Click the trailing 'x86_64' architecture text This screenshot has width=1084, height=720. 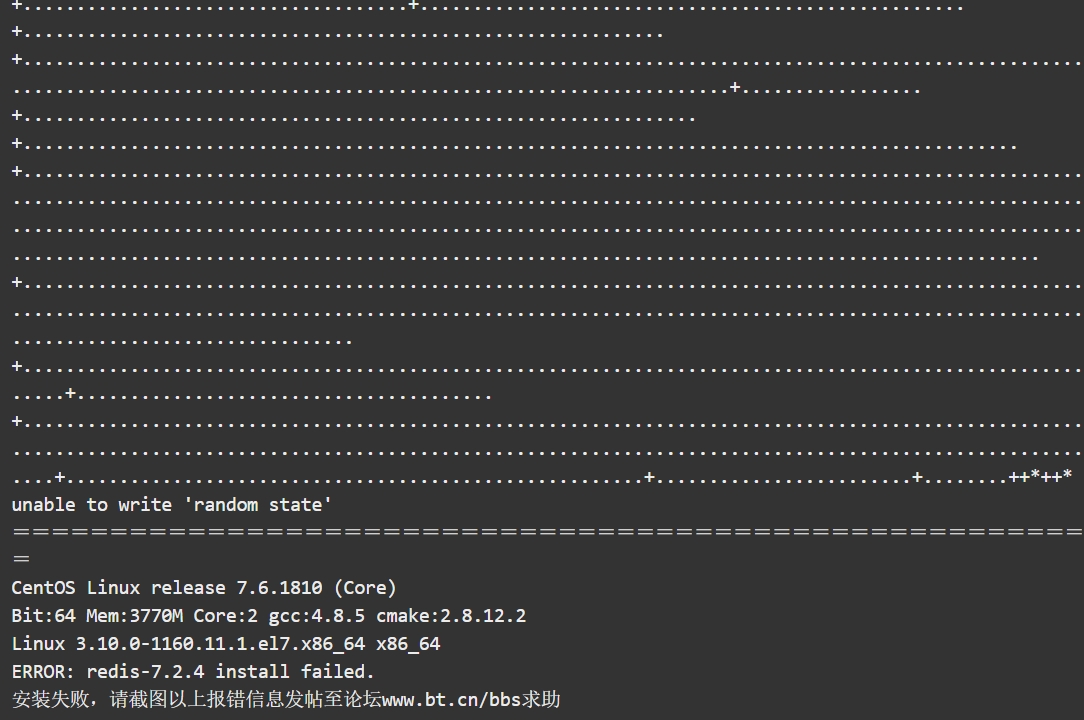pyautogui.click(x=408, y=644)
